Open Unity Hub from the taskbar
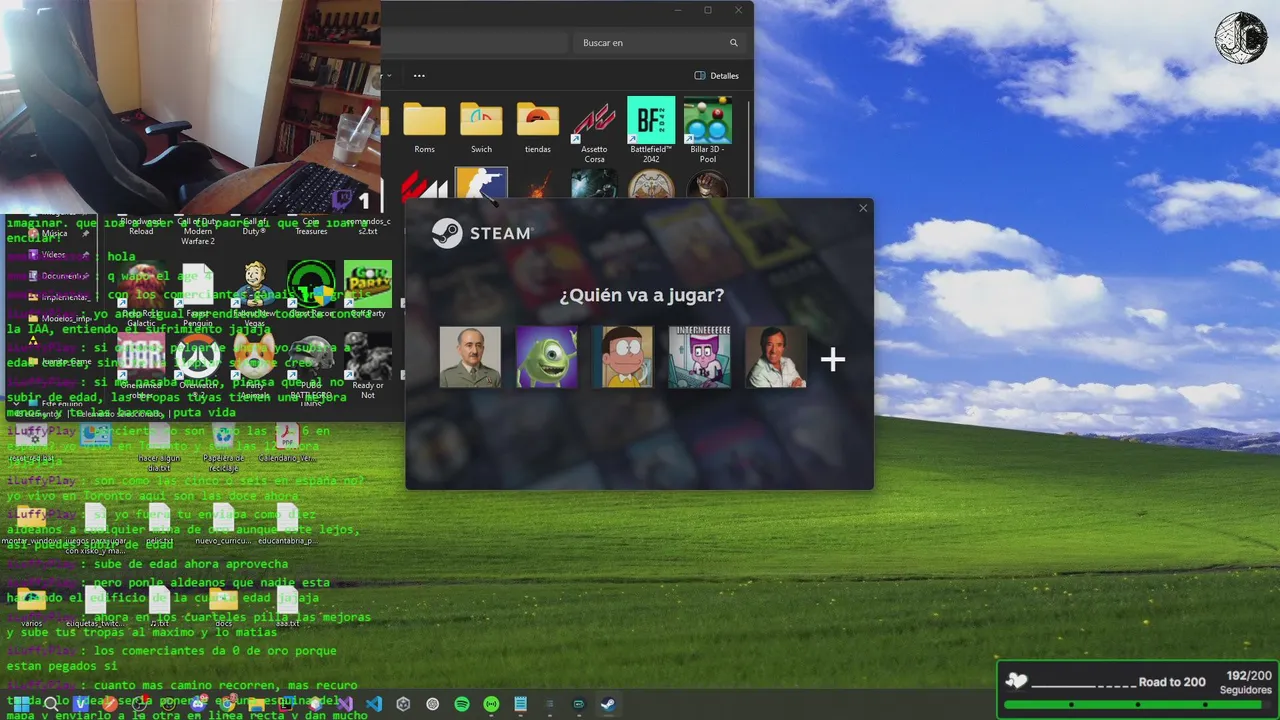1280x720 pixels. [403, 704]
